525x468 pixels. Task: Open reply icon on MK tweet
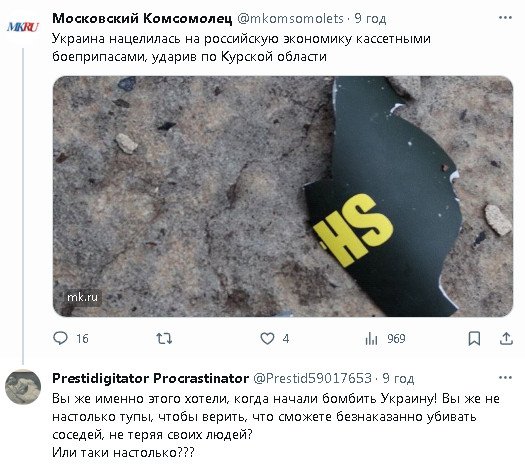(61, 338)
